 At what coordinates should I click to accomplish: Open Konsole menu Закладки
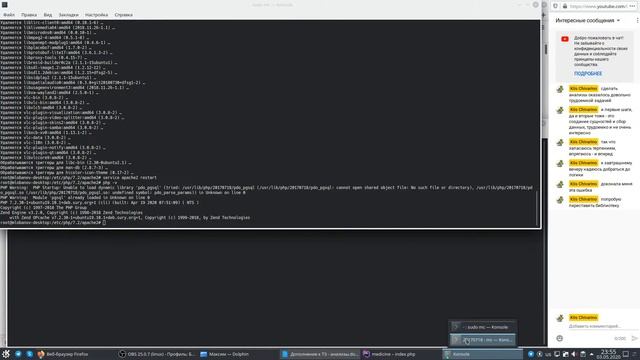(69, 15)
